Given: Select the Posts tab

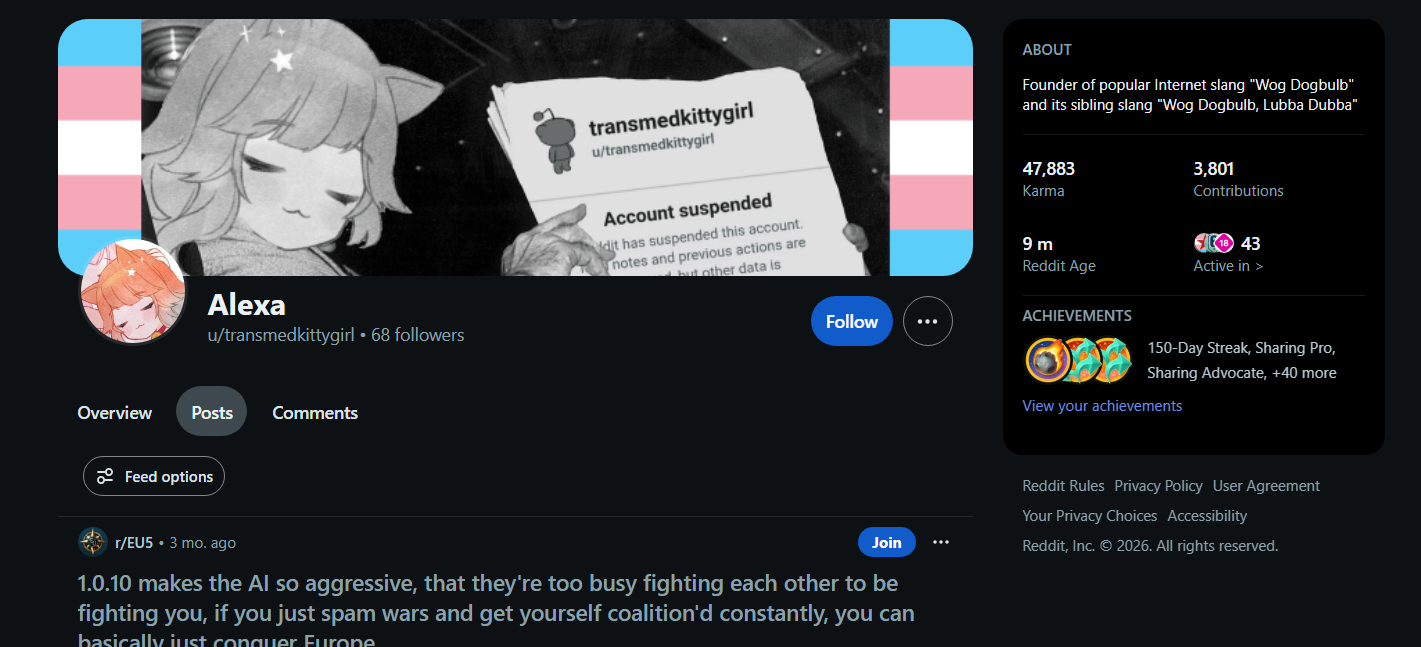Looking at the screenshot, I should (x=212, y=412).
